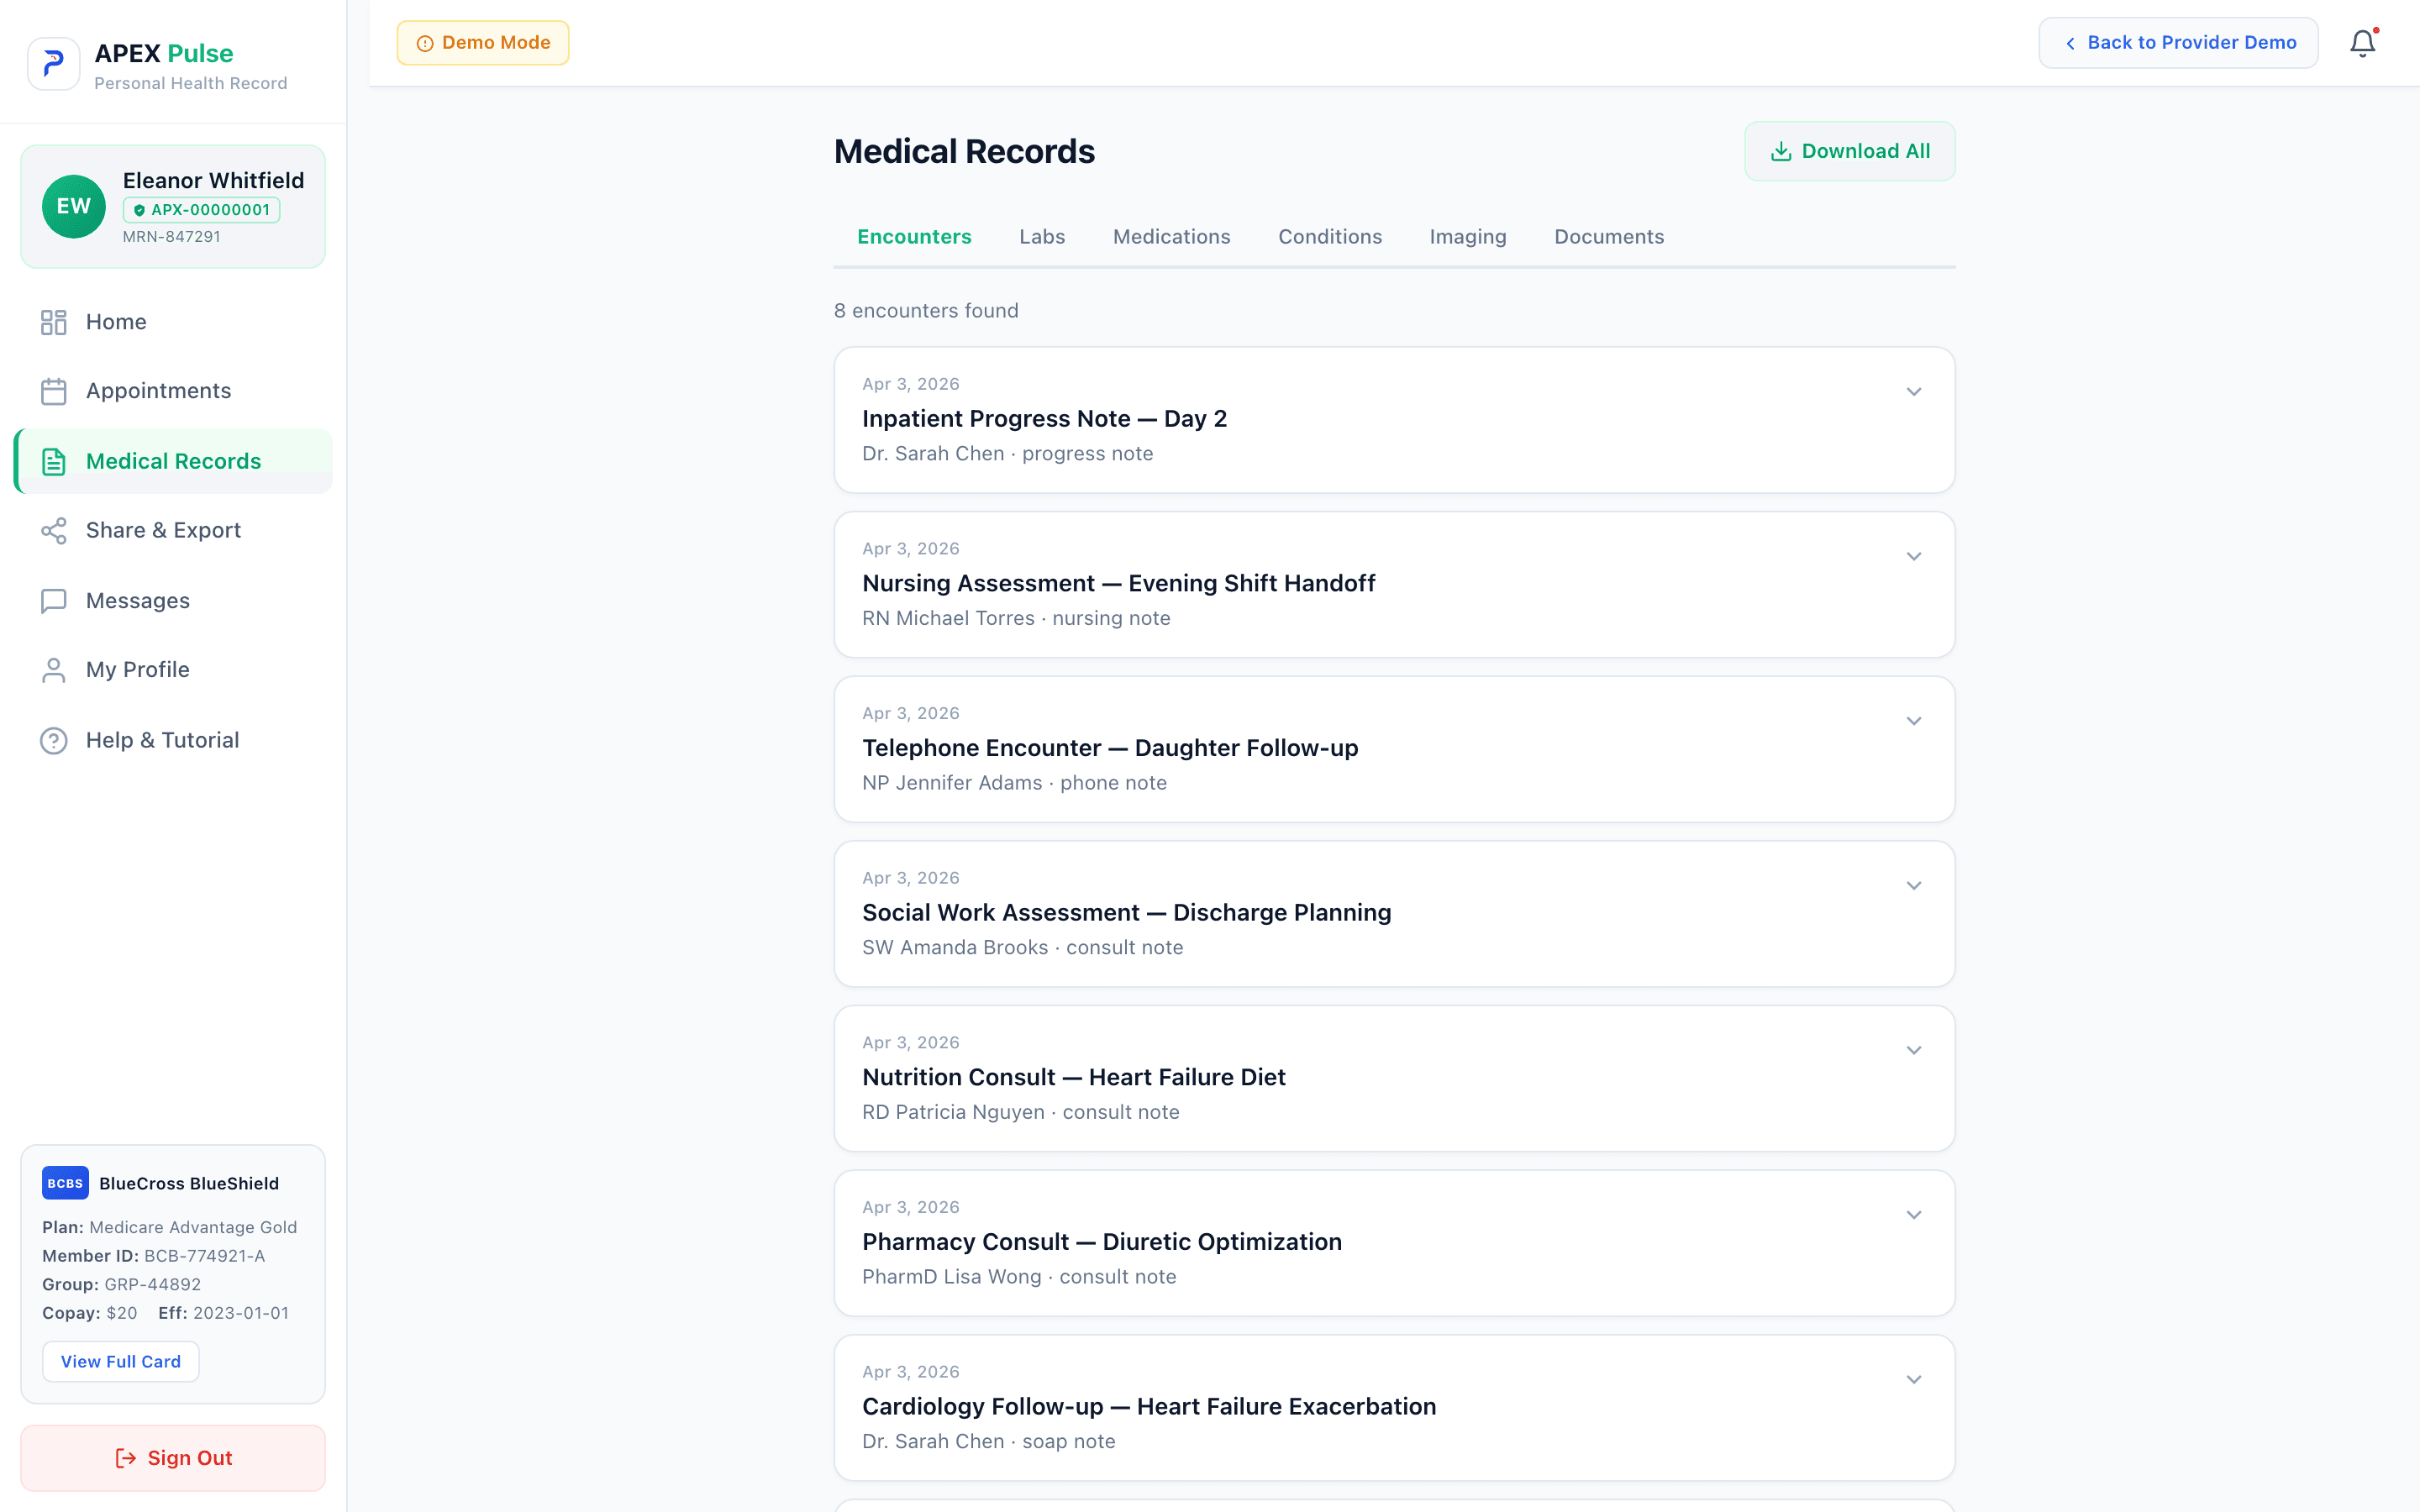The height and width of the screenshot is (1512, 2420).
Task: Open Share & Export page
Action: pyautogui.click(x=173, y=530)
